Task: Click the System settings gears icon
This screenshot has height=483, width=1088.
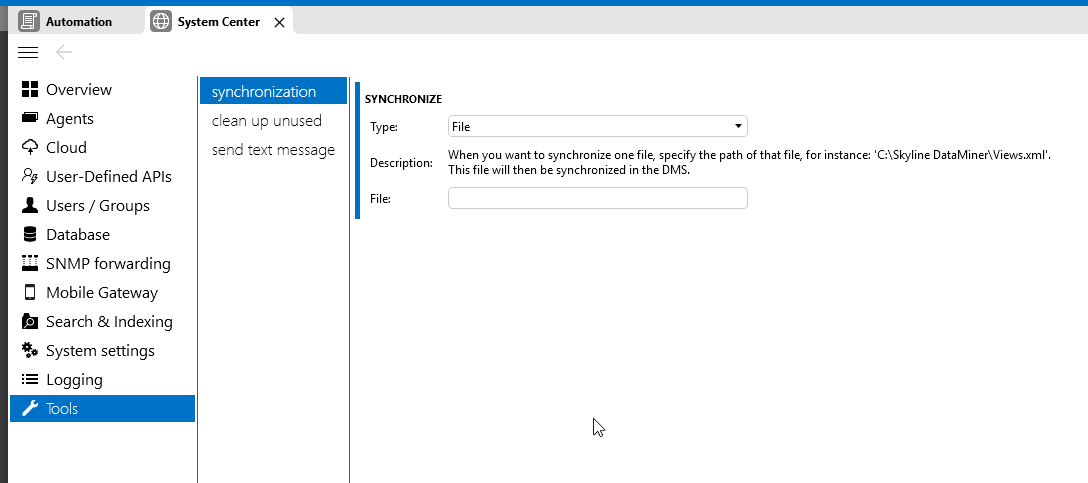Action: point(29,351)
